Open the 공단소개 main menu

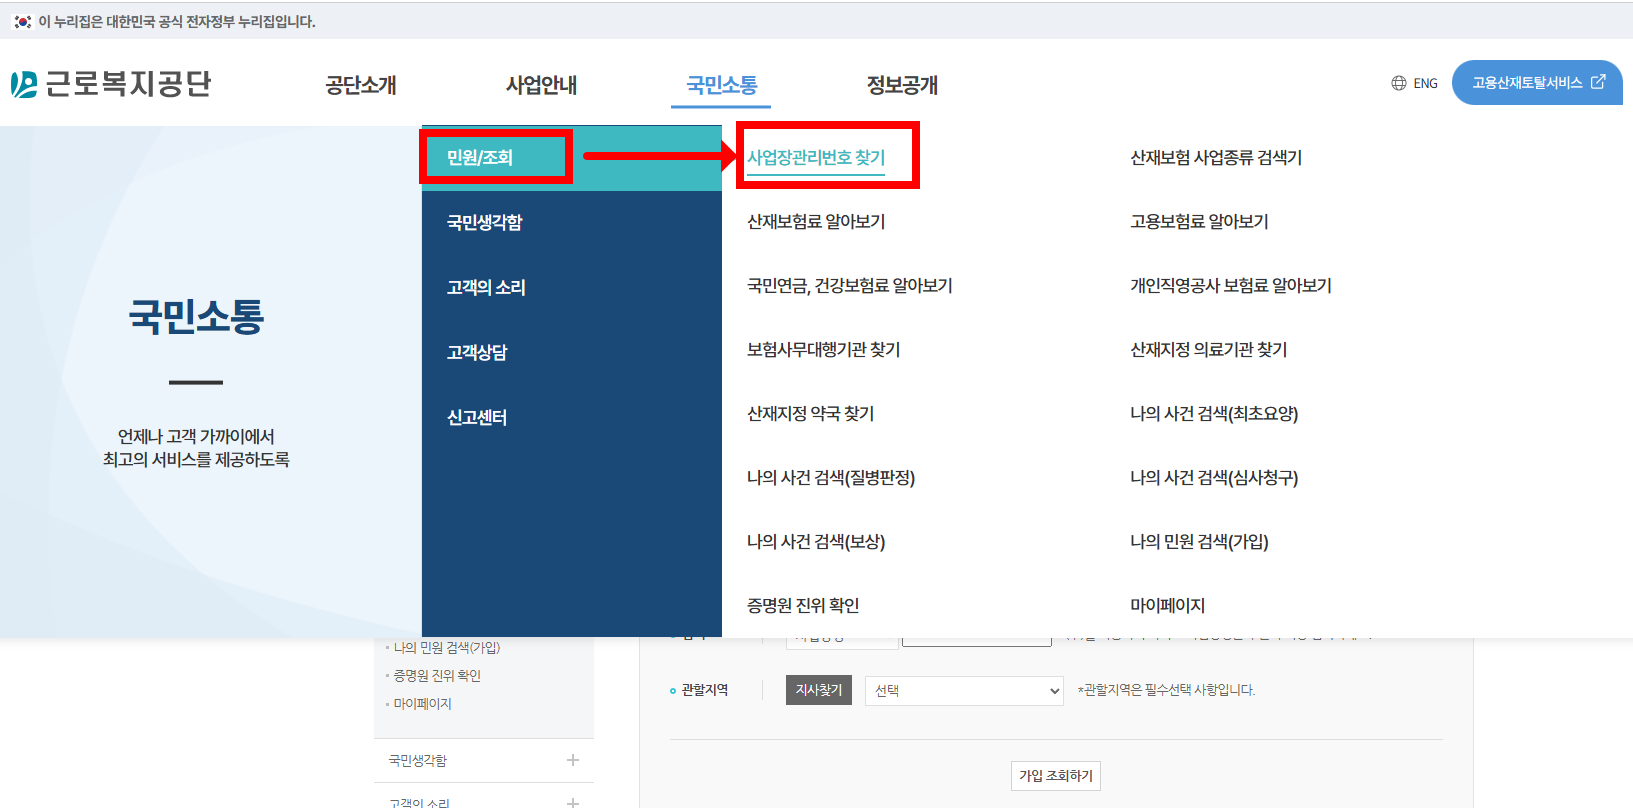[361, 85]
